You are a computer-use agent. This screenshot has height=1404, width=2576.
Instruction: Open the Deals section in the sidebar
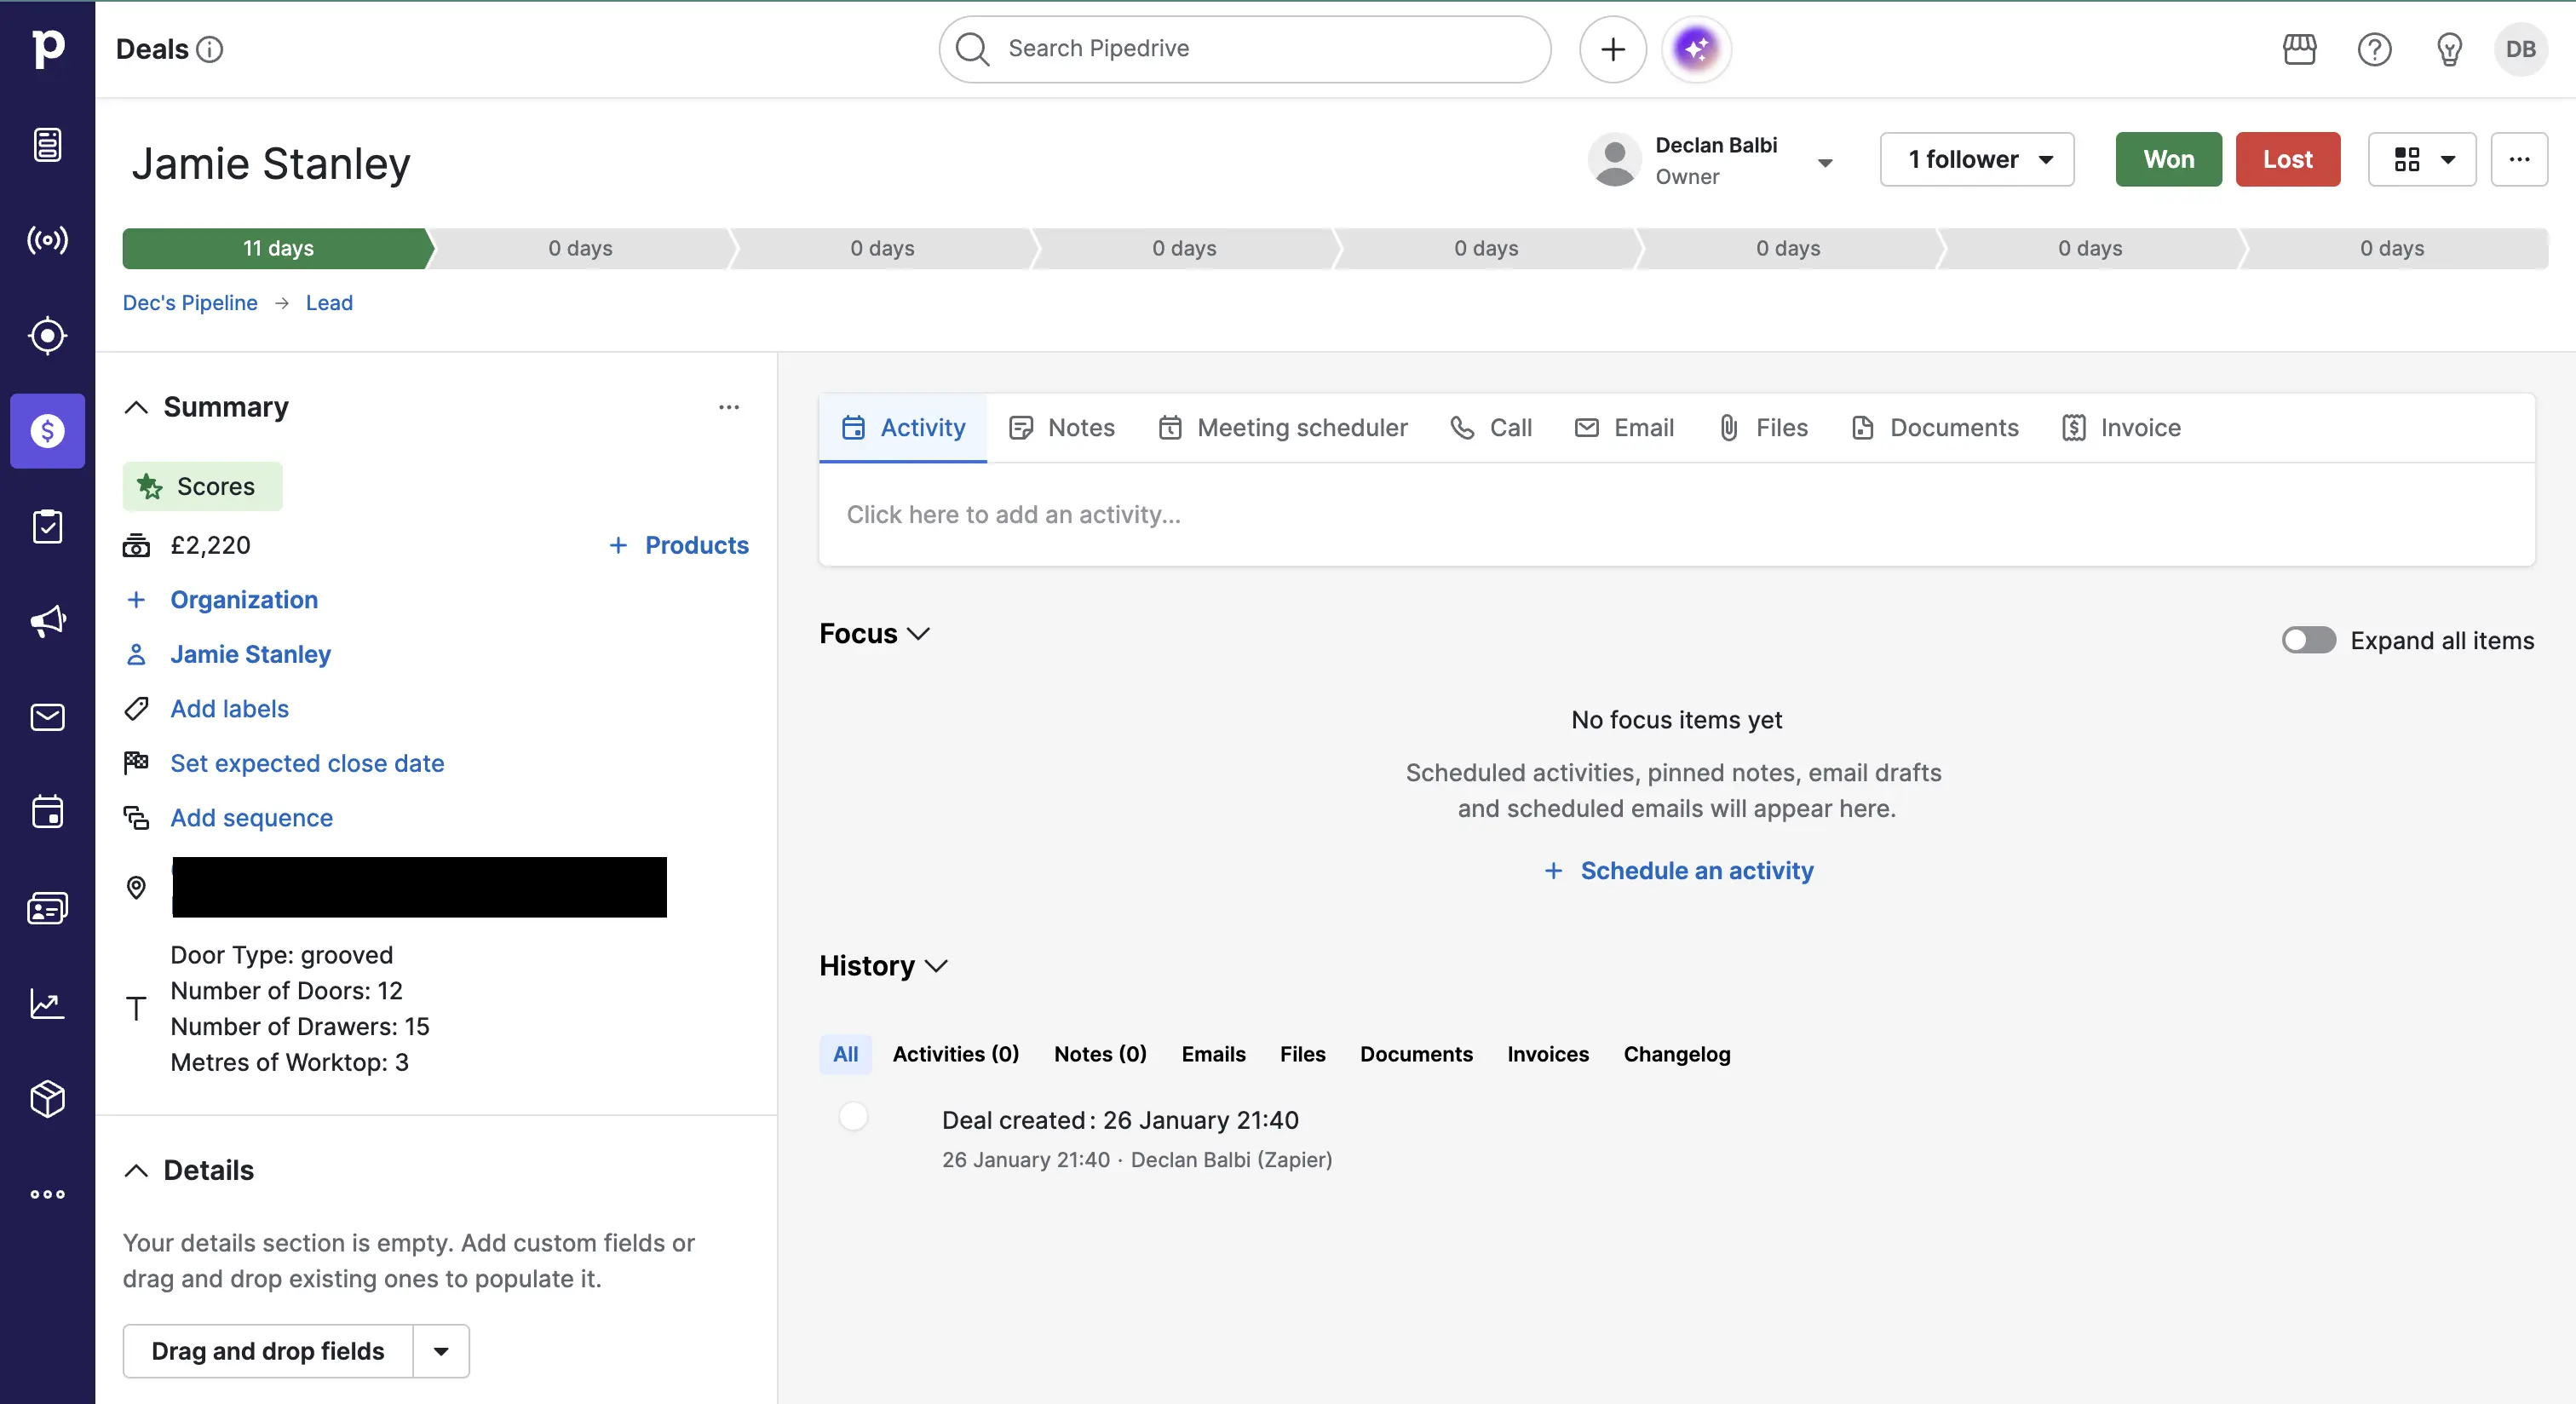(47, 431)
